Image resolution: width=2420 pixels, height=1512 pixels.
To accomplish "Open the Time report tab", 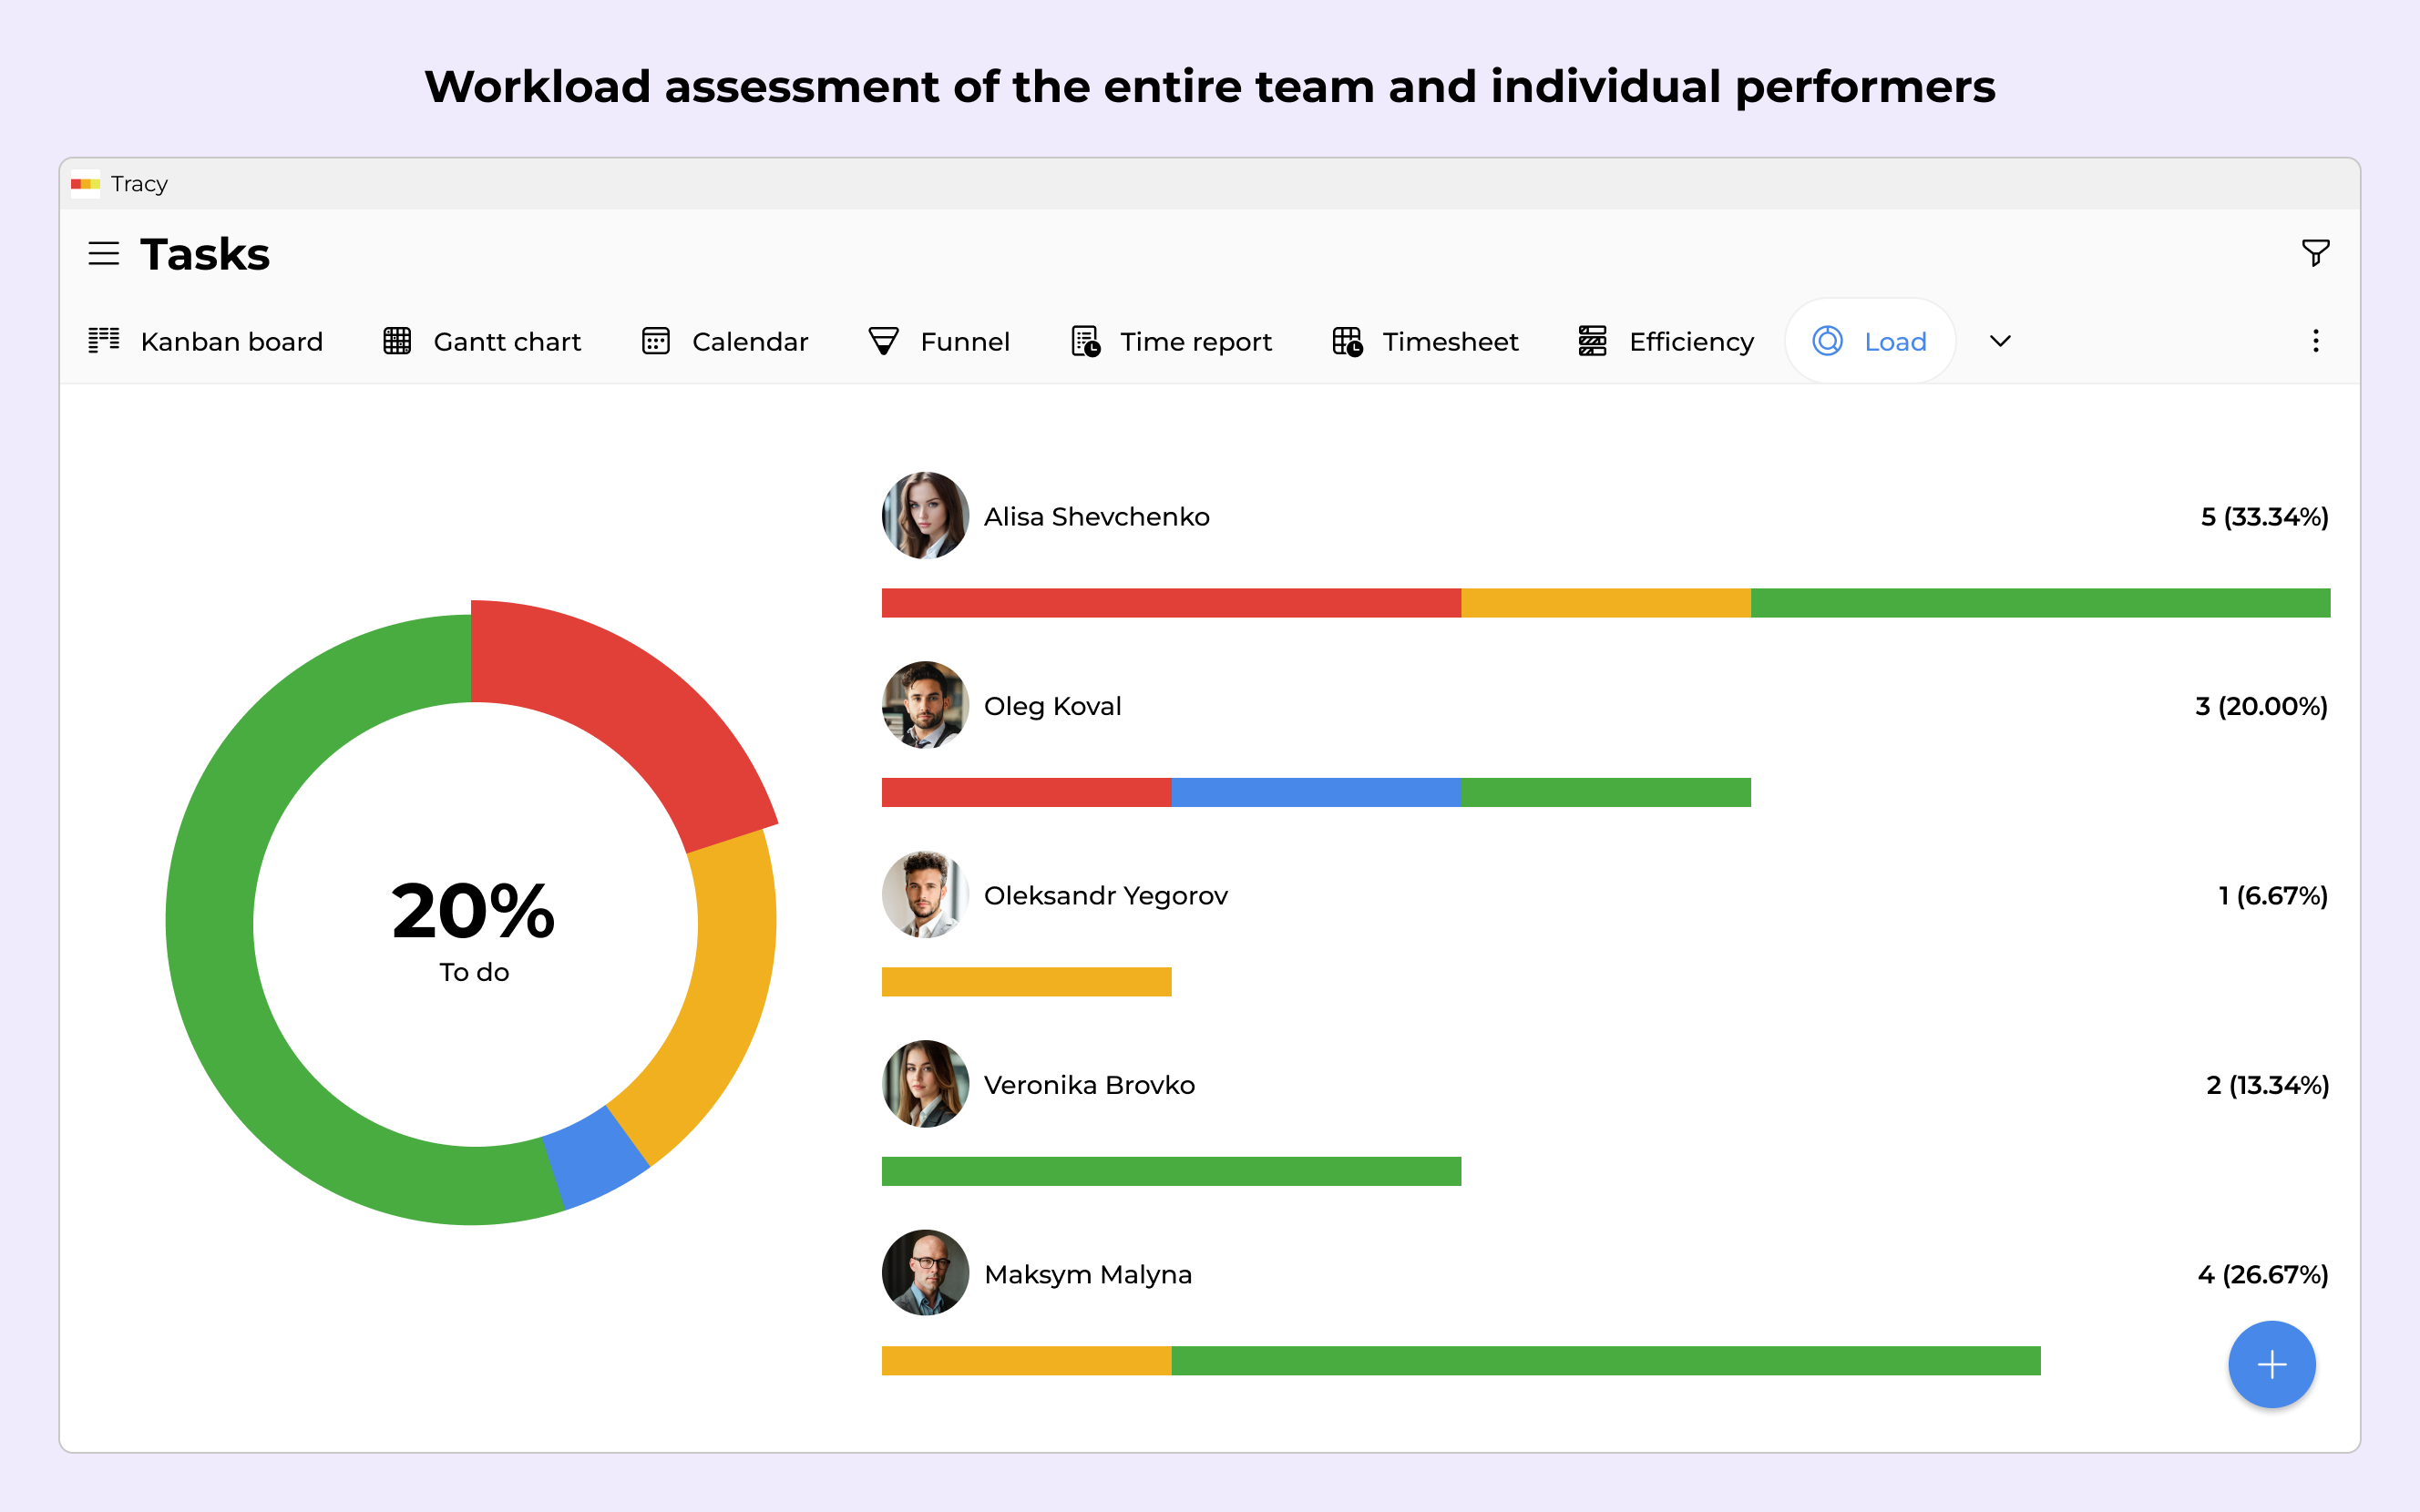I will pyautogui.click(x=1195, y=341).
